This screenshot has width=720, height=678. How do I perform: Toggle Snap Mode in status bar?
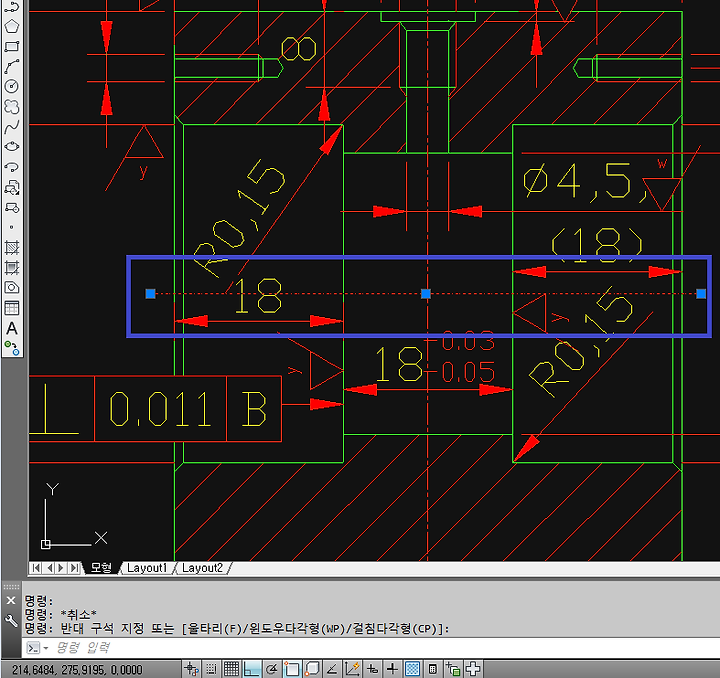211,669
